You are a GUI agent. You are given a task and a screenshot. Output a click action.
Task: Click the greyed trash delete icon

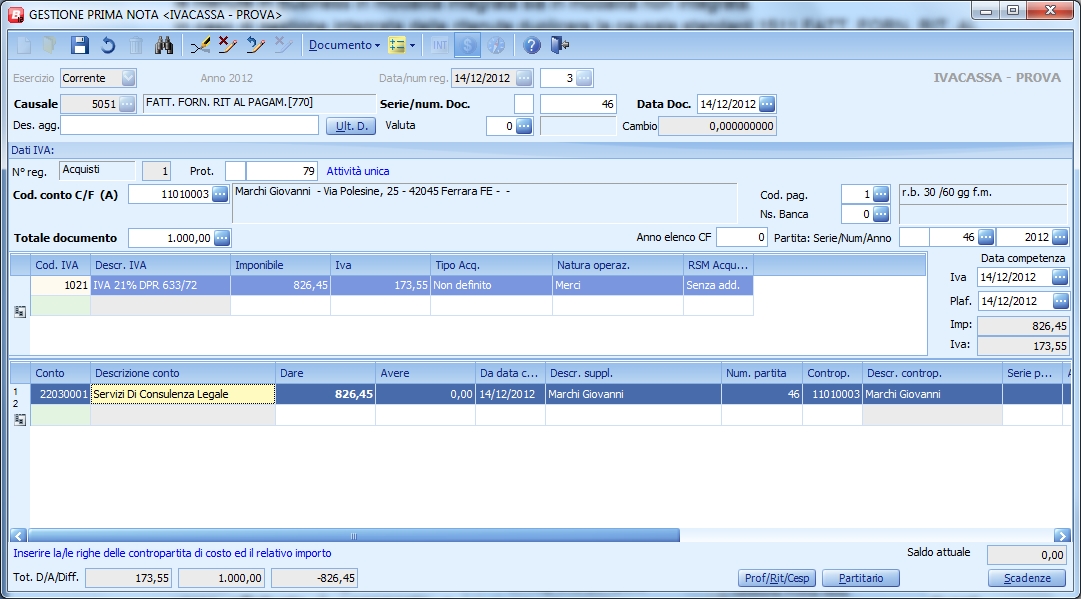tap(136, 45)
